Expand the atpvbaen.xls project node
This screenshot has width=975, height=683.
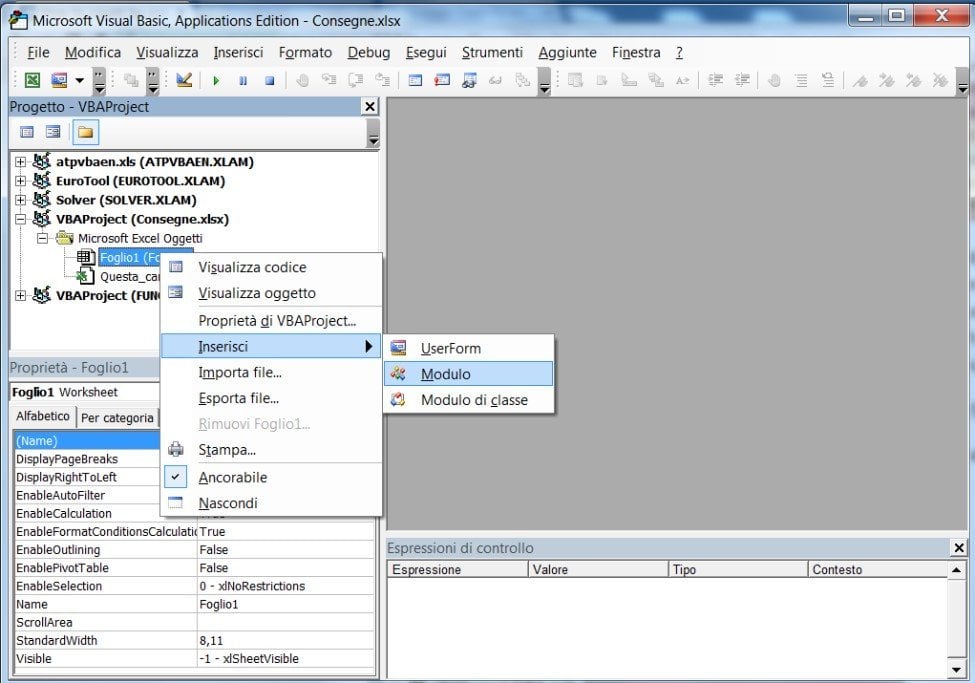tap(21, 162)
